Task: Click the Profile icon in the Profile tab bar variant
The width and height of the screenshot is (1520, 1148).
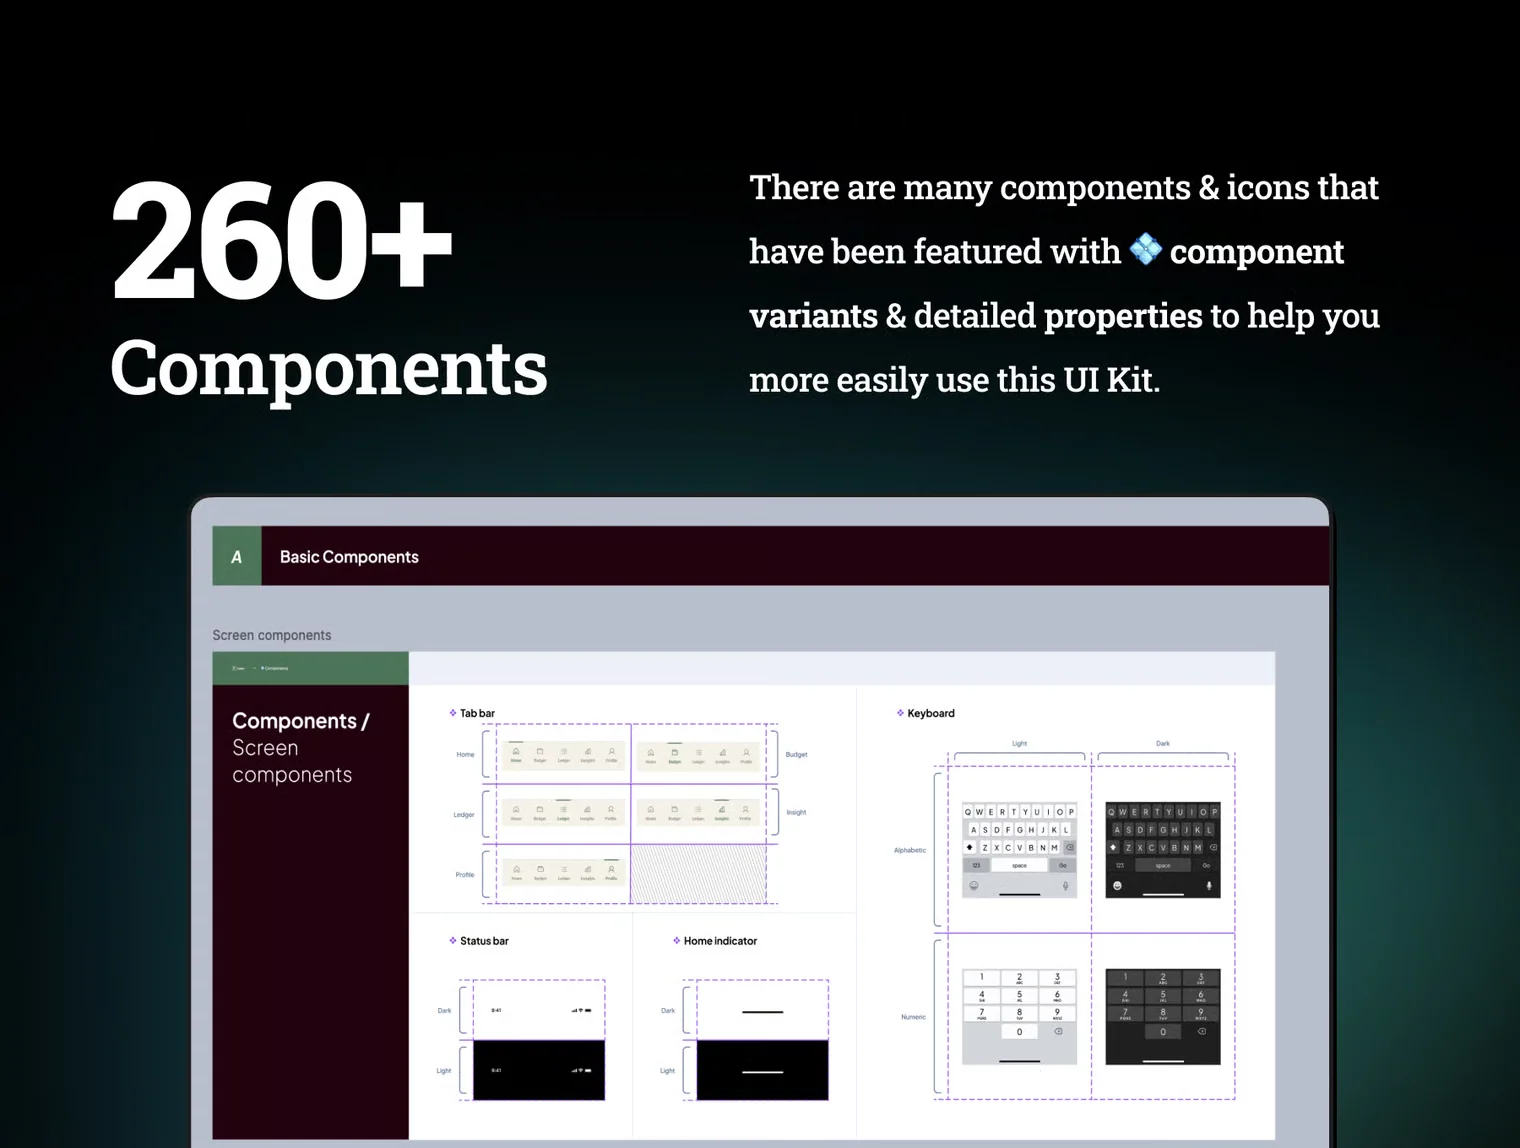Action: (611, 869)
